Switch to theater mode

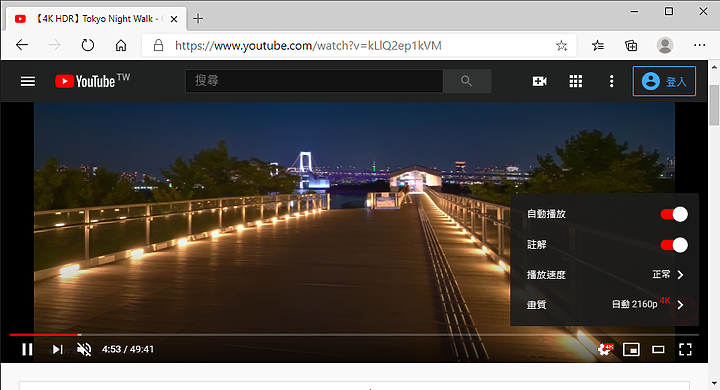[x=658, y=350]
